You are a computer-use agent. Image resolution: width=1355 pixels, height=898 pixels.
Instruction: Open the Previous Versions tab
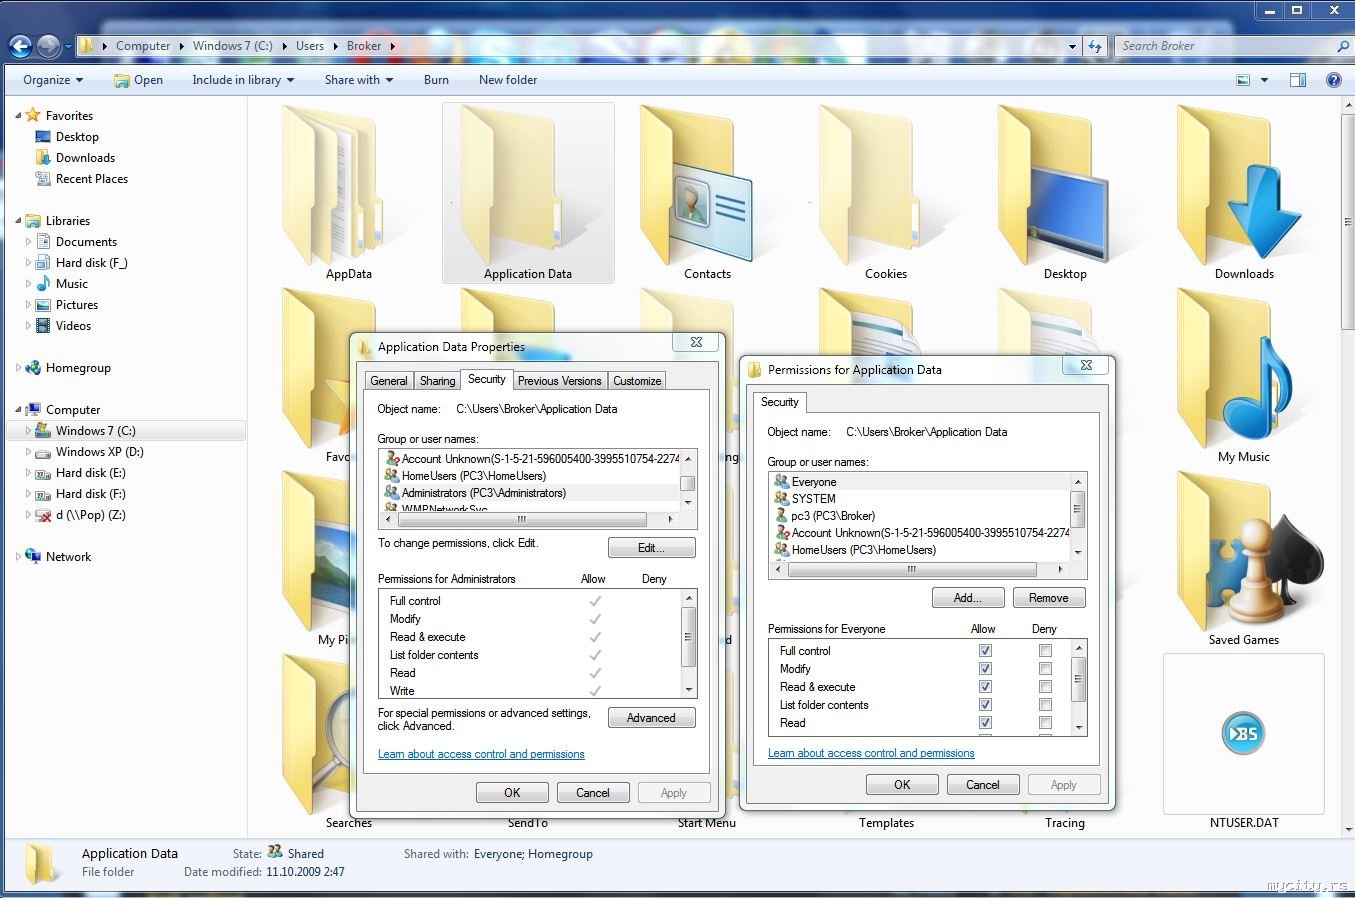[560, 381]
